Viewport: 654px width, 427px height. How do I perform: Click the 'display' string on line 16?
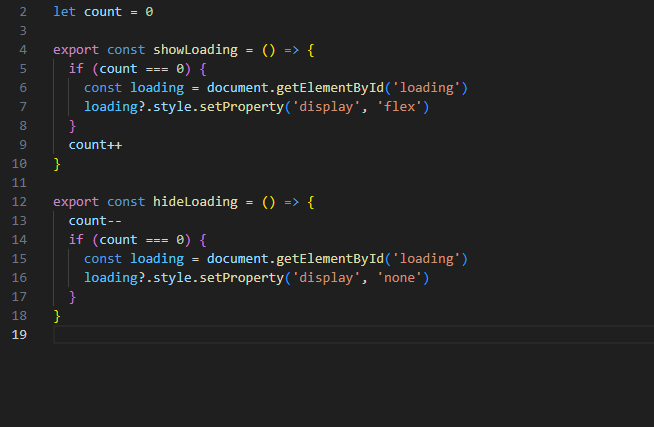[326, 278]
